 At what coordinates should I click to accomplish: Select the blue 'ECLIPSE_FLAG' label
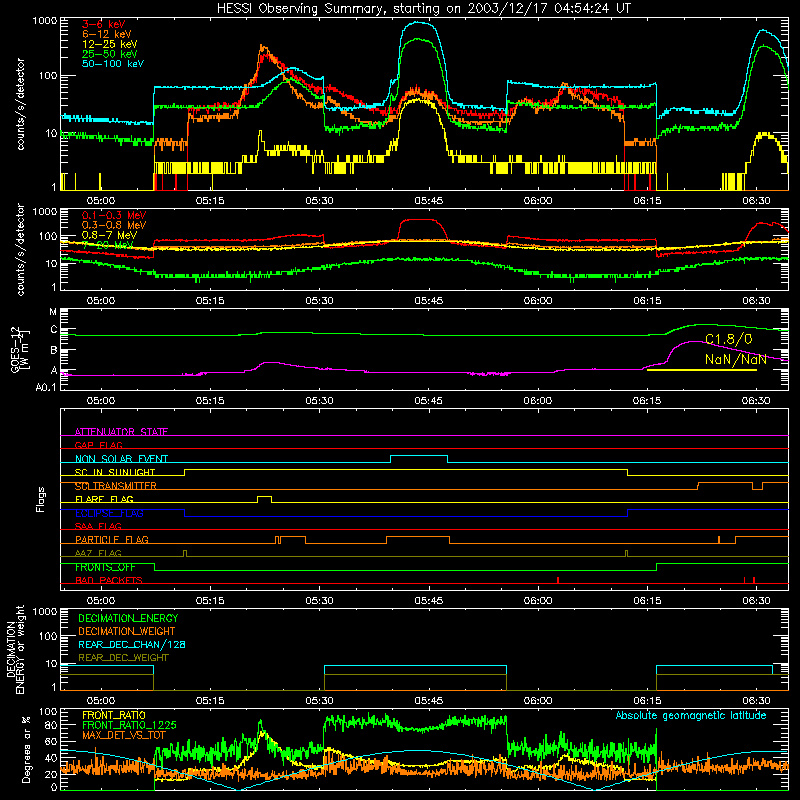(x=109, y=513)
